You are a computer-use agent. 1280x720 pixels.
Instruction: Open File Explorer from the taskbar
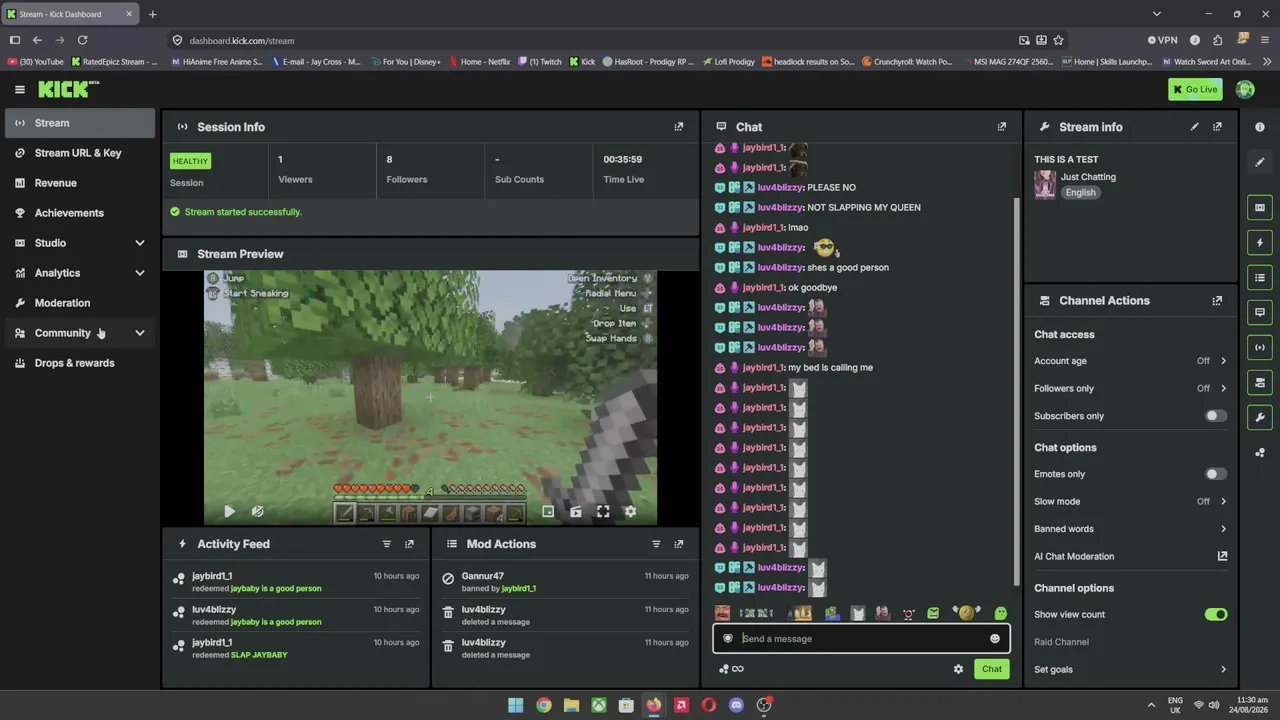pos(571,705)
